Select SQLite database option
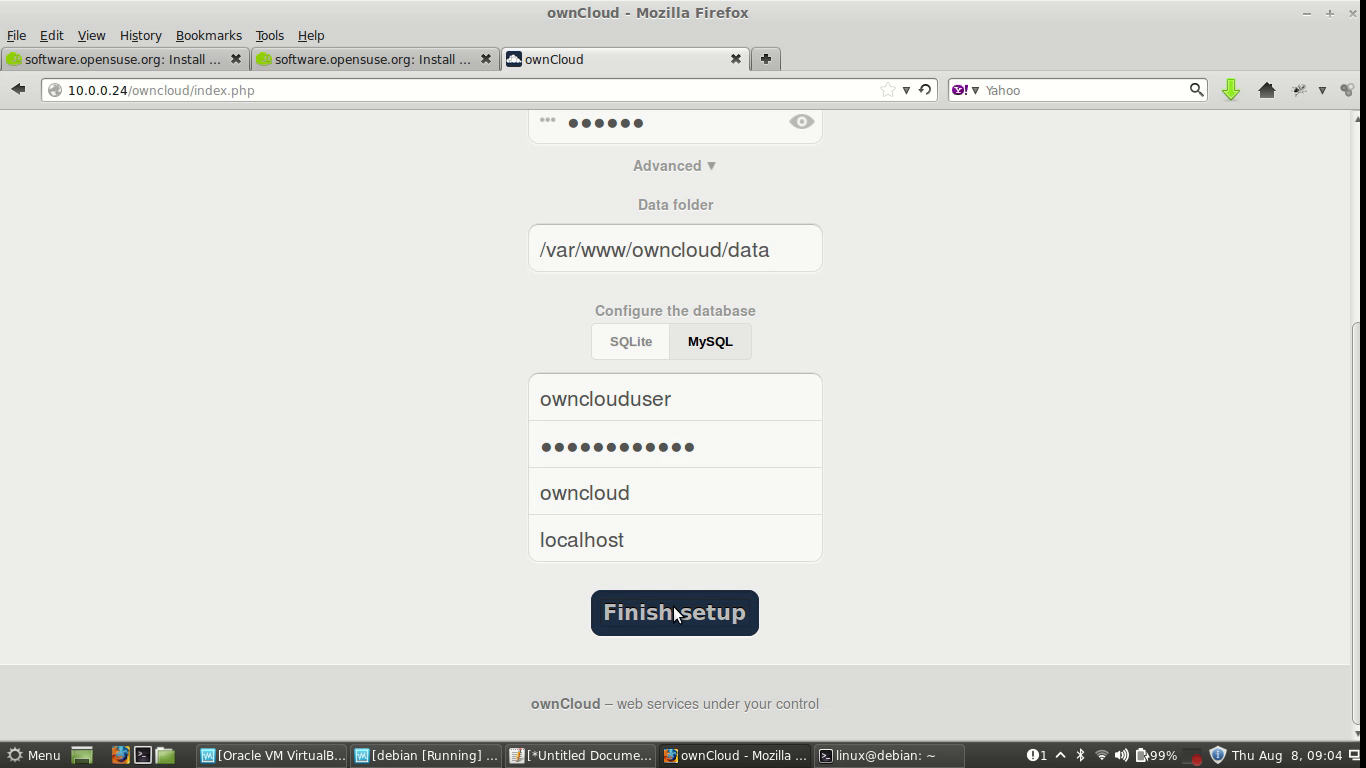The width and height of the screenshot is (1366, 768). tap(631, 341)
